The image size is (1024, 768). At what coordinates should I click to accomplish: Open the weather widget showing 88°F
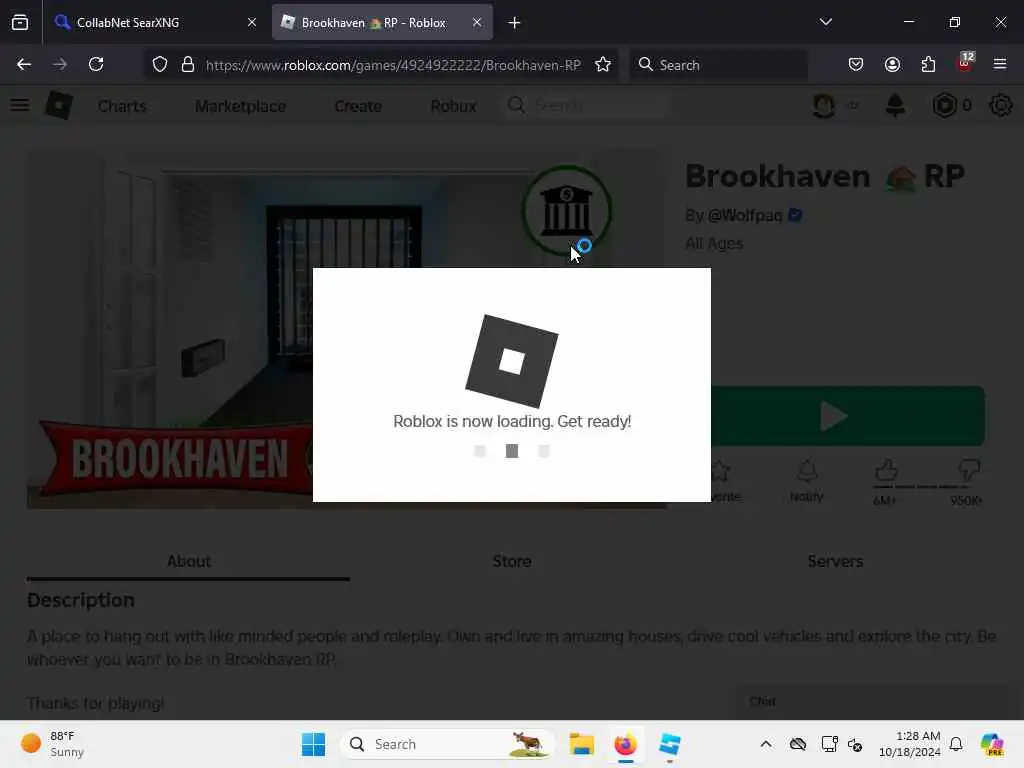(54, 744)
